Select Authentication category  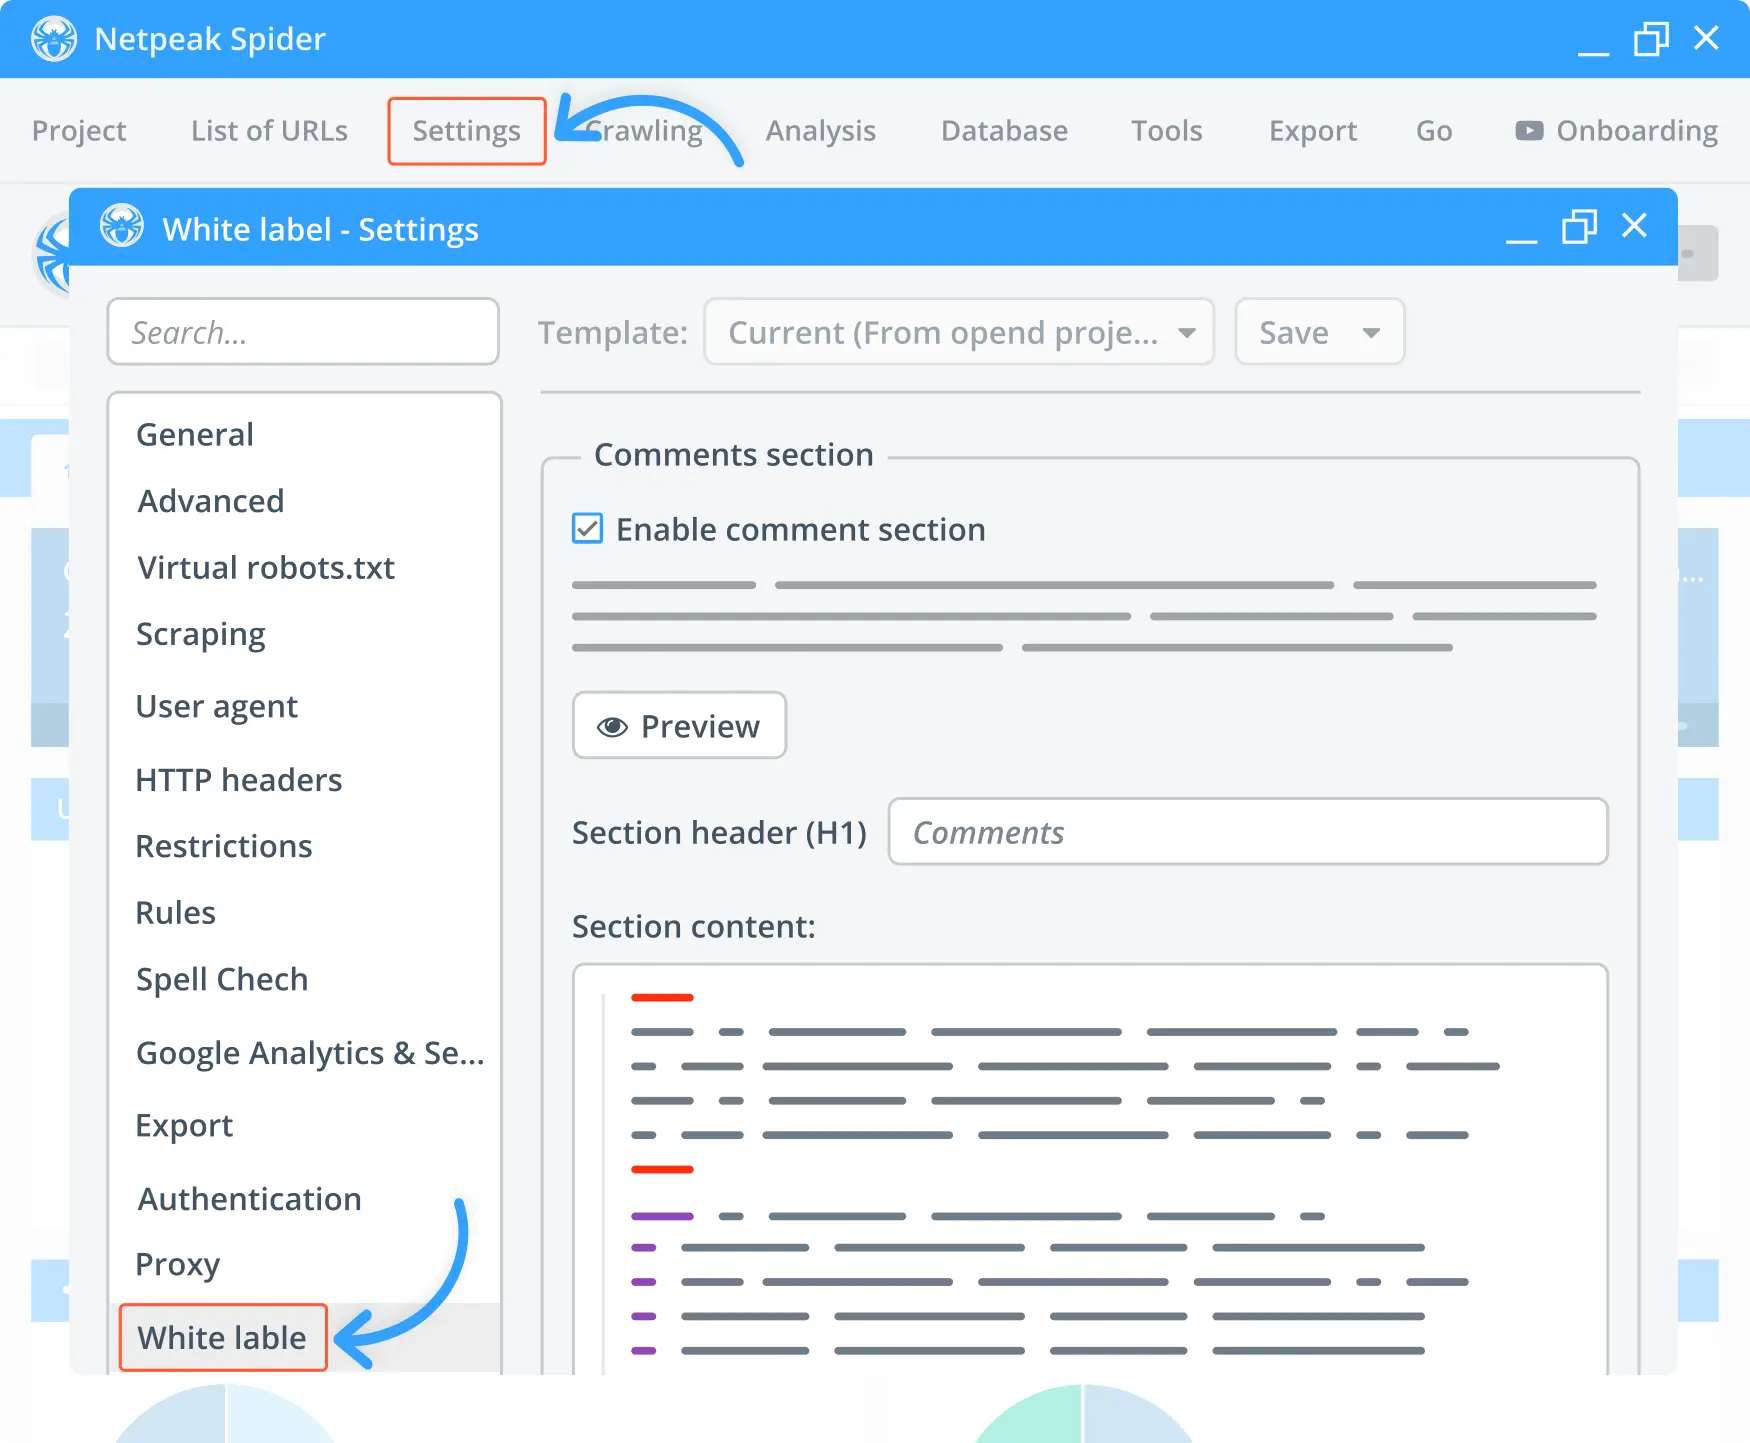[x=249, y=1199]
